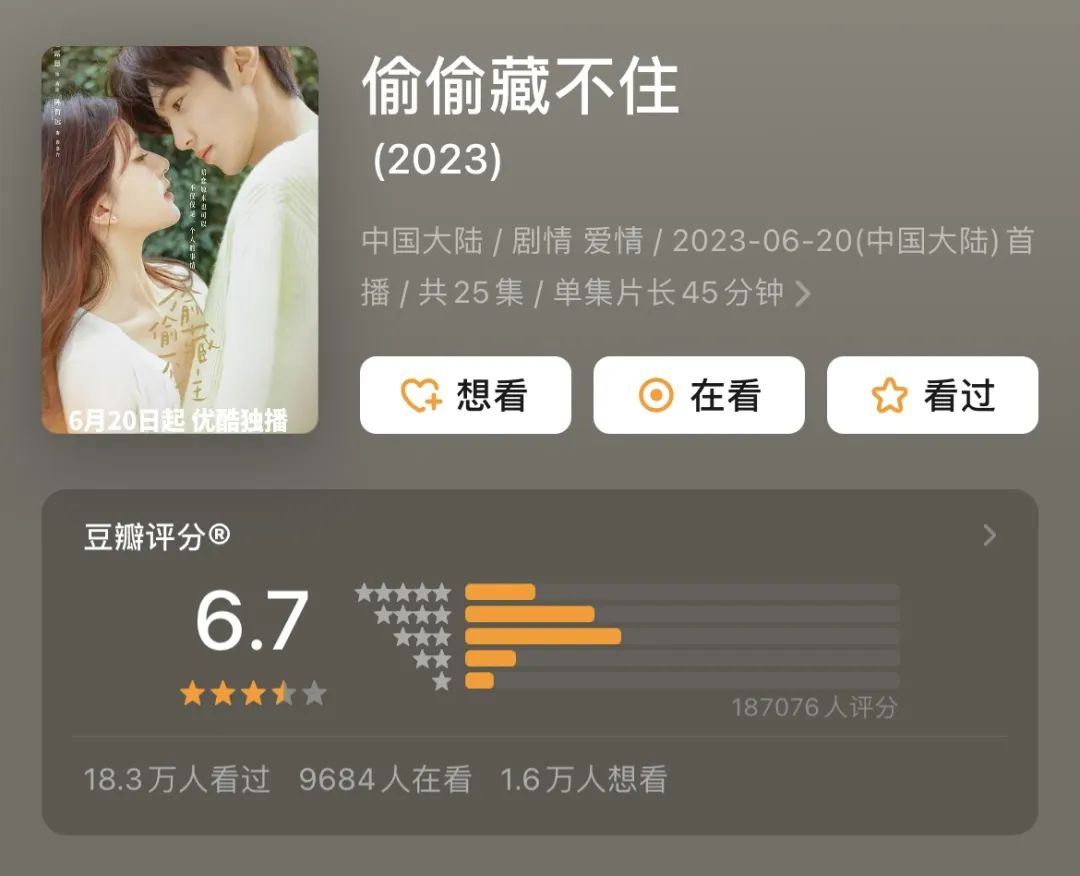Viewport: 1080px width, 876px height.
Task: Open the 9684人在看 list
Action: (385, 780)
